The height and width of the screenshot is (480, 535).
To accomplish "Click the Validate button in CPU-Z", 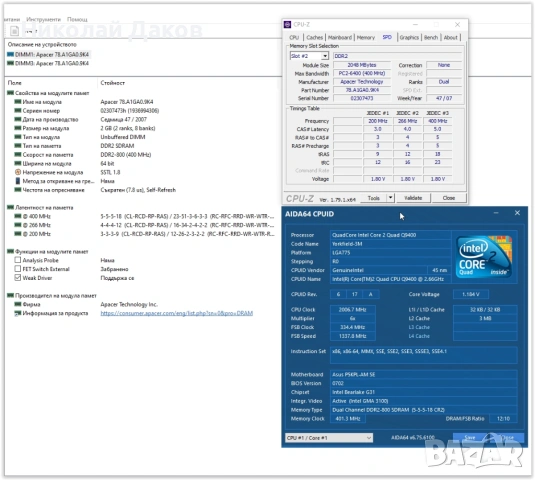I will (413, 198).
